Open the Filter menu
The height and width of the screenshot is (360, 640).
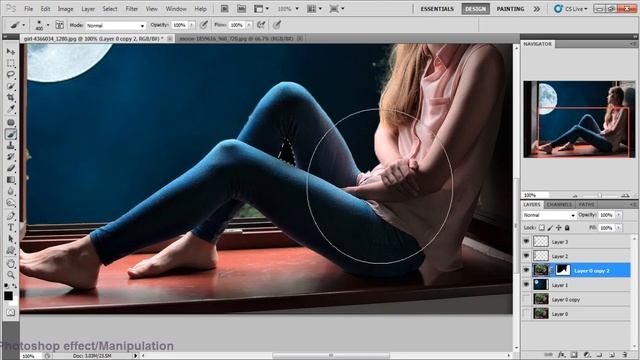click(x=131, y=9)
